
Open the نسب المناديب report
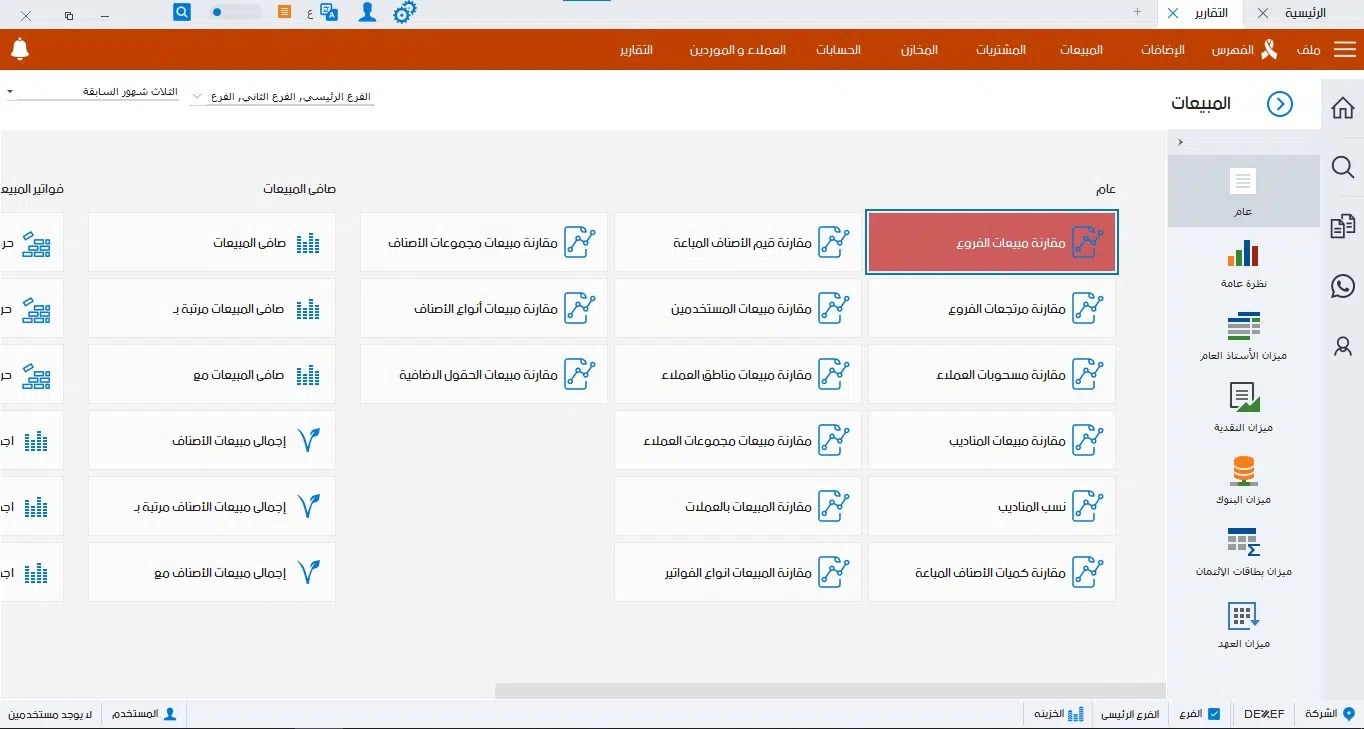(x=991, y=506)
